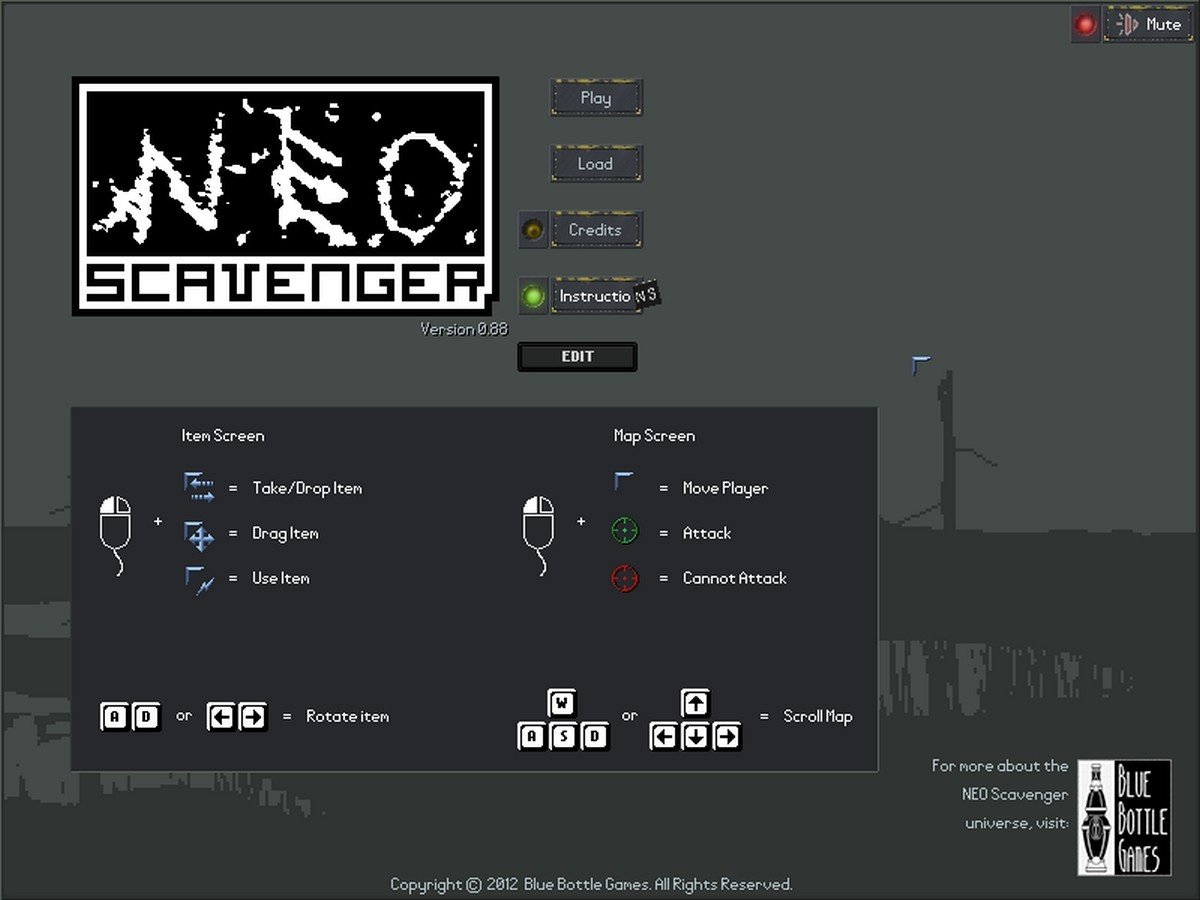
Task: Open the Instructions panel
Action: [x=596, y=296]
